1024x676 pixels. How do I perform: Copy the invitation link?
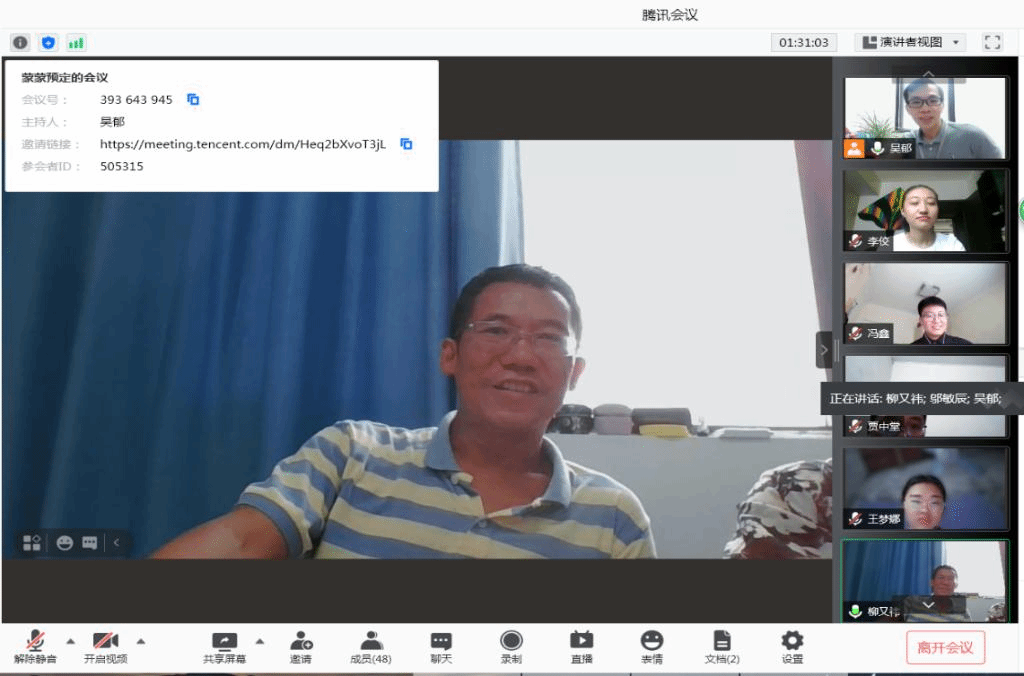pyautogui.click(x=406, y=144)
